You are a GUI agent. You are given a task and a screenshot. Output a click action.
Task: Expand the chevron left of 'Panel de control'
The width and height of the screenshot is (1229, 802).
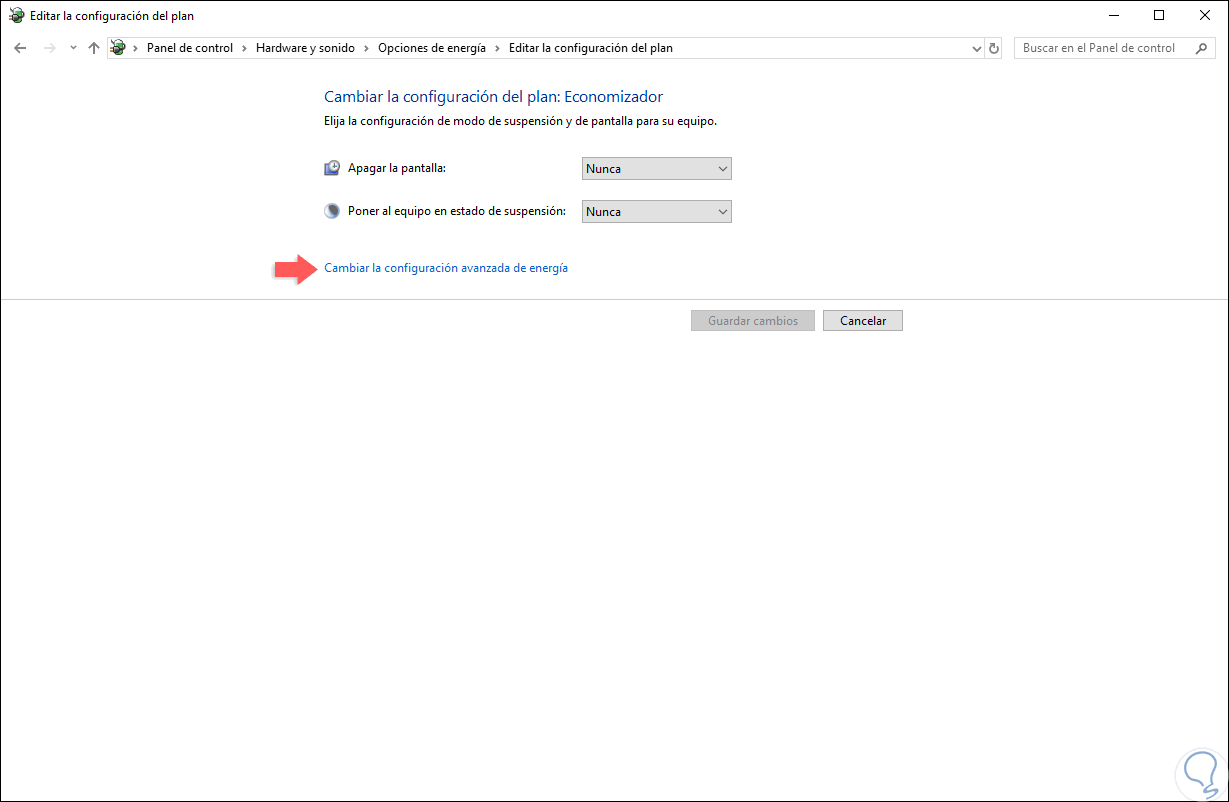pyautogui.click(x=136, y=48)
